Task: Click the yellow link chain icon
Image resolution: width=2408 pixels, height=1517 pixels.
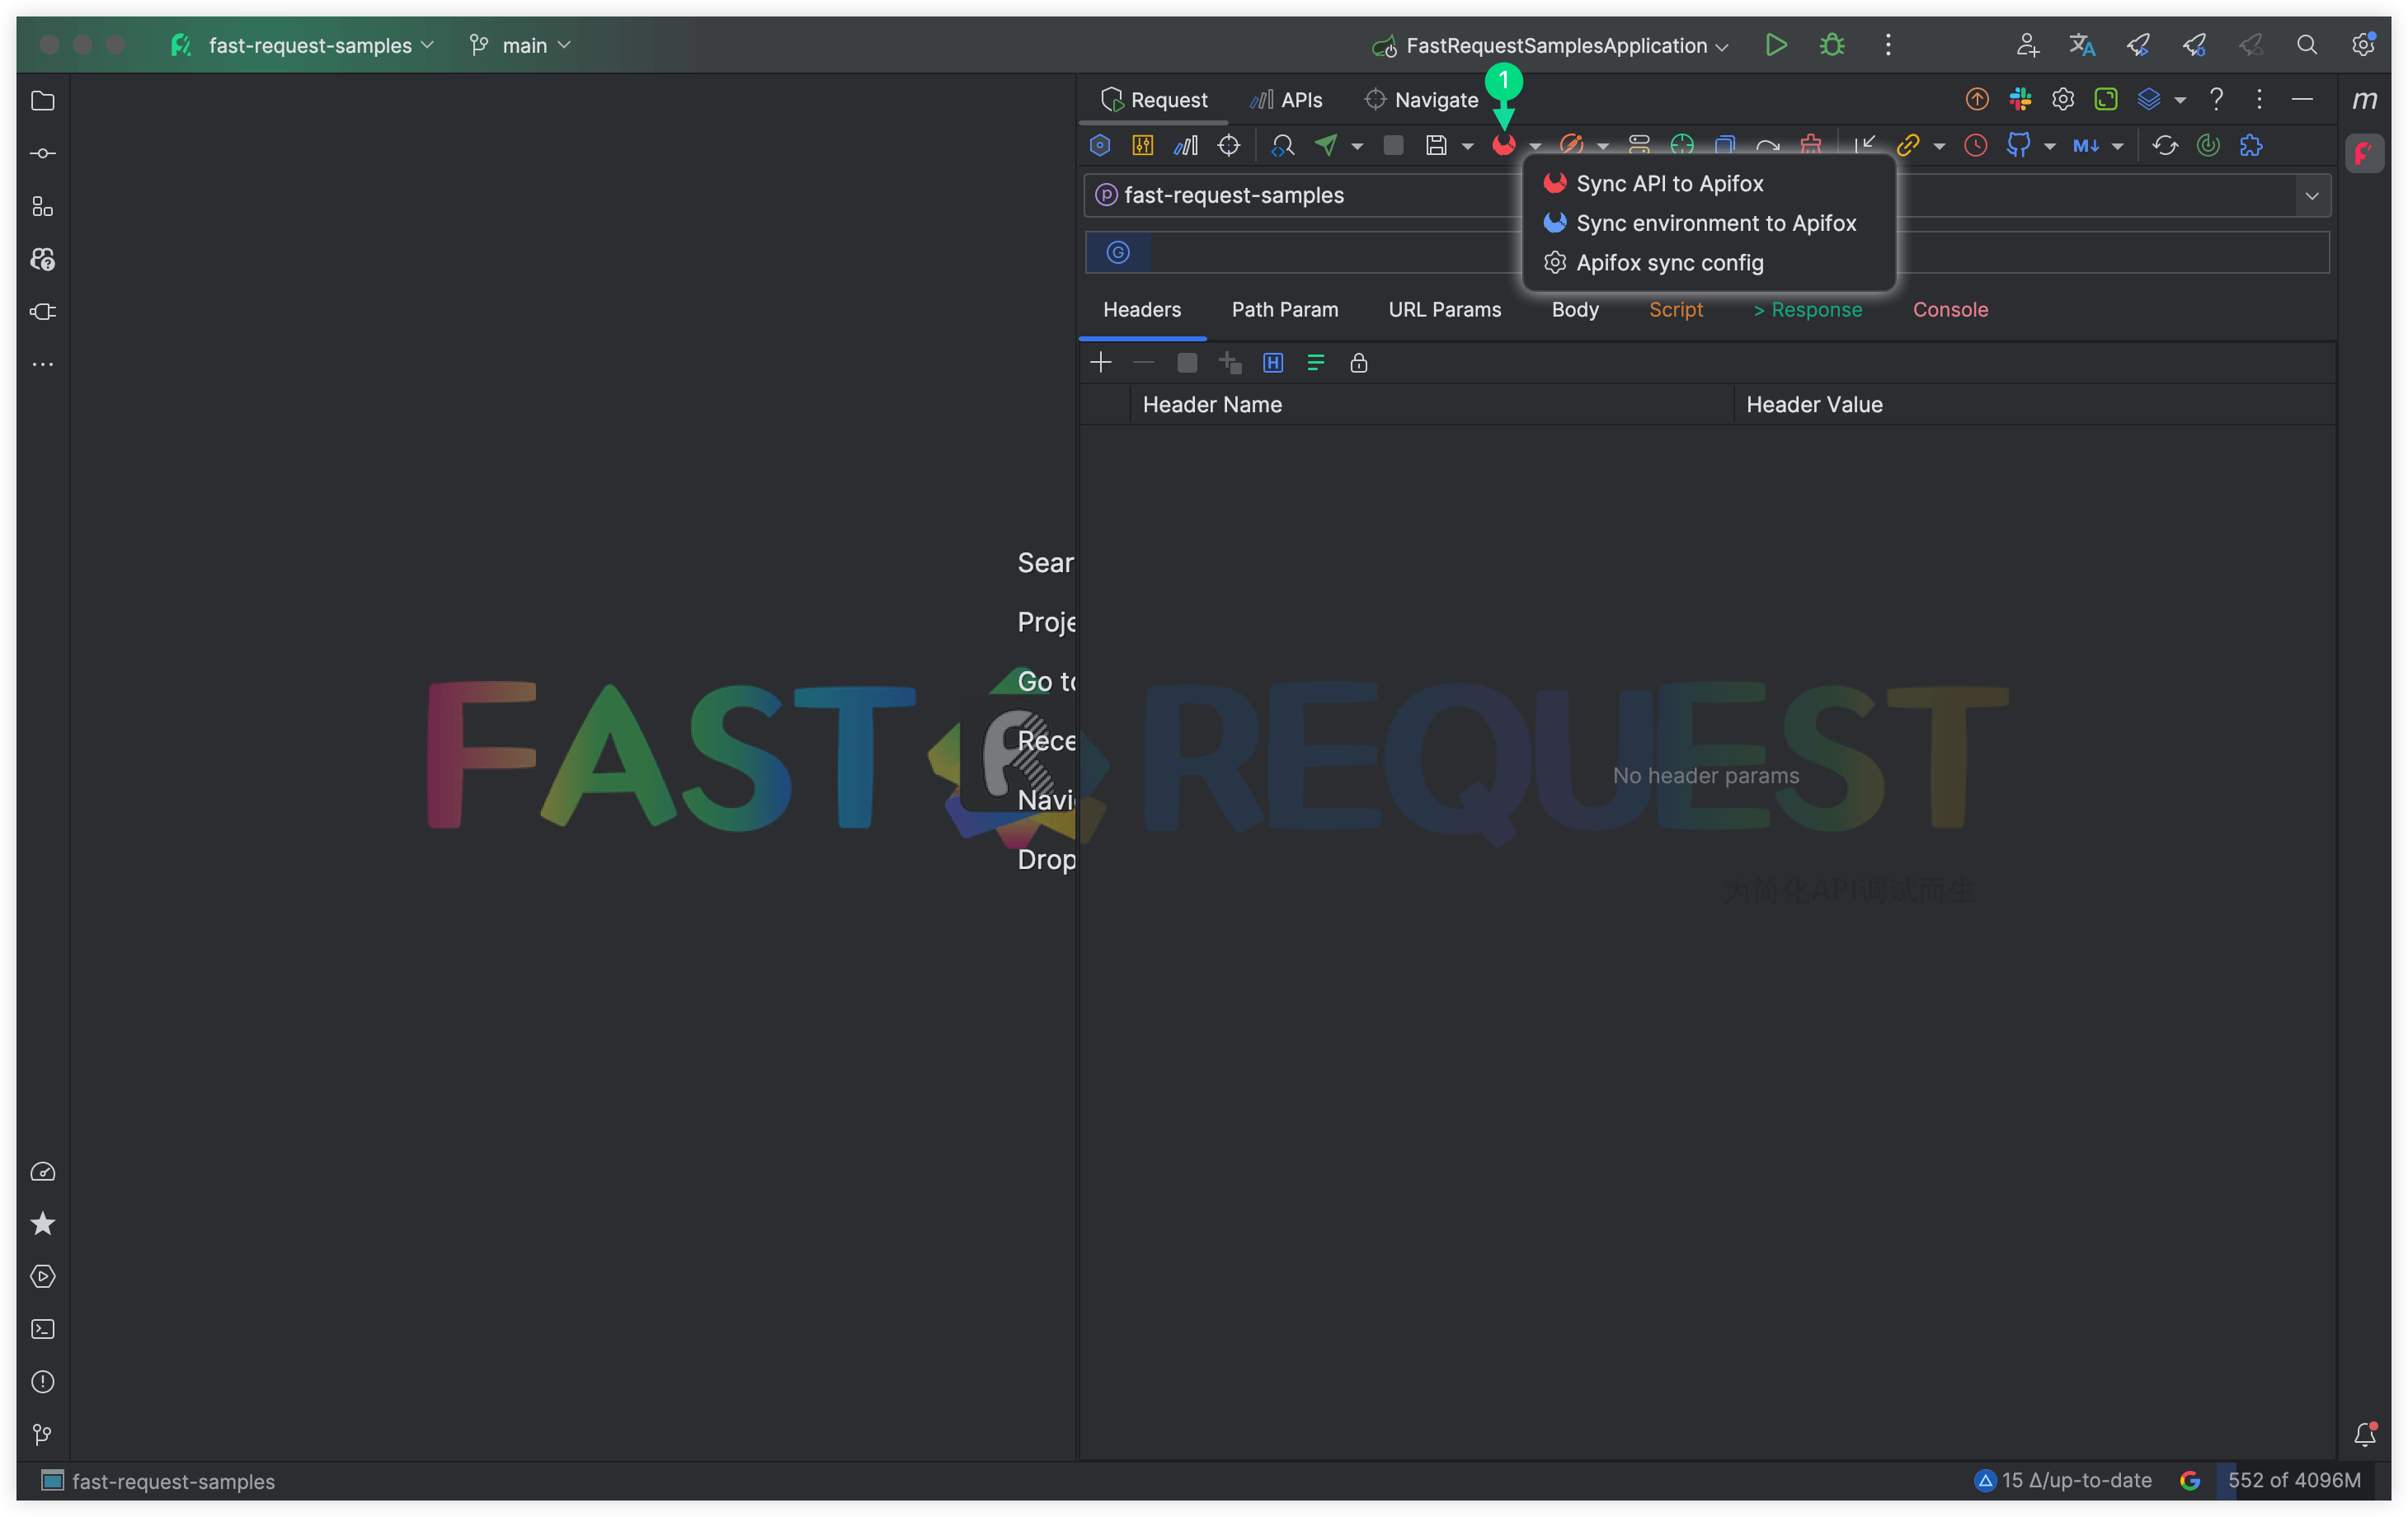Action: tap(1907, 146)
